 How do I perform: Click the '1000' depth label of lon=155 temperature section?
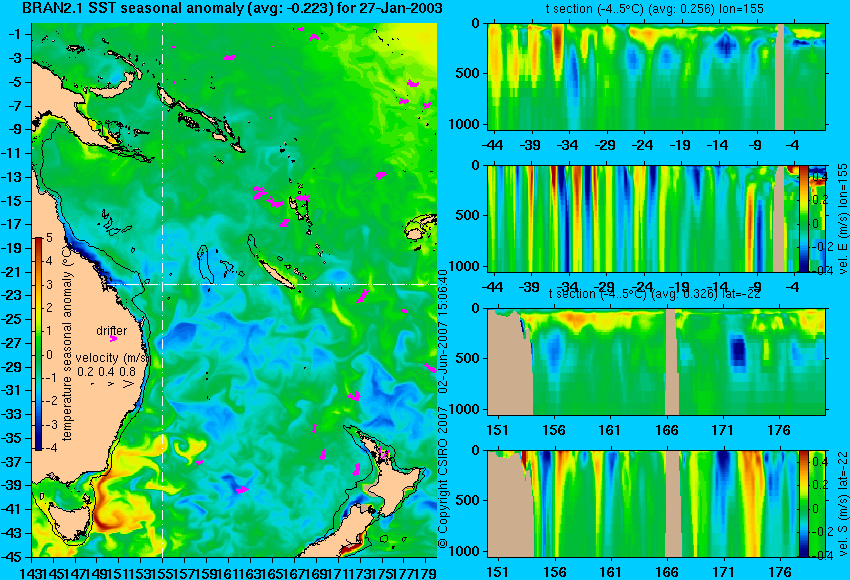click(x=464, y=124)
